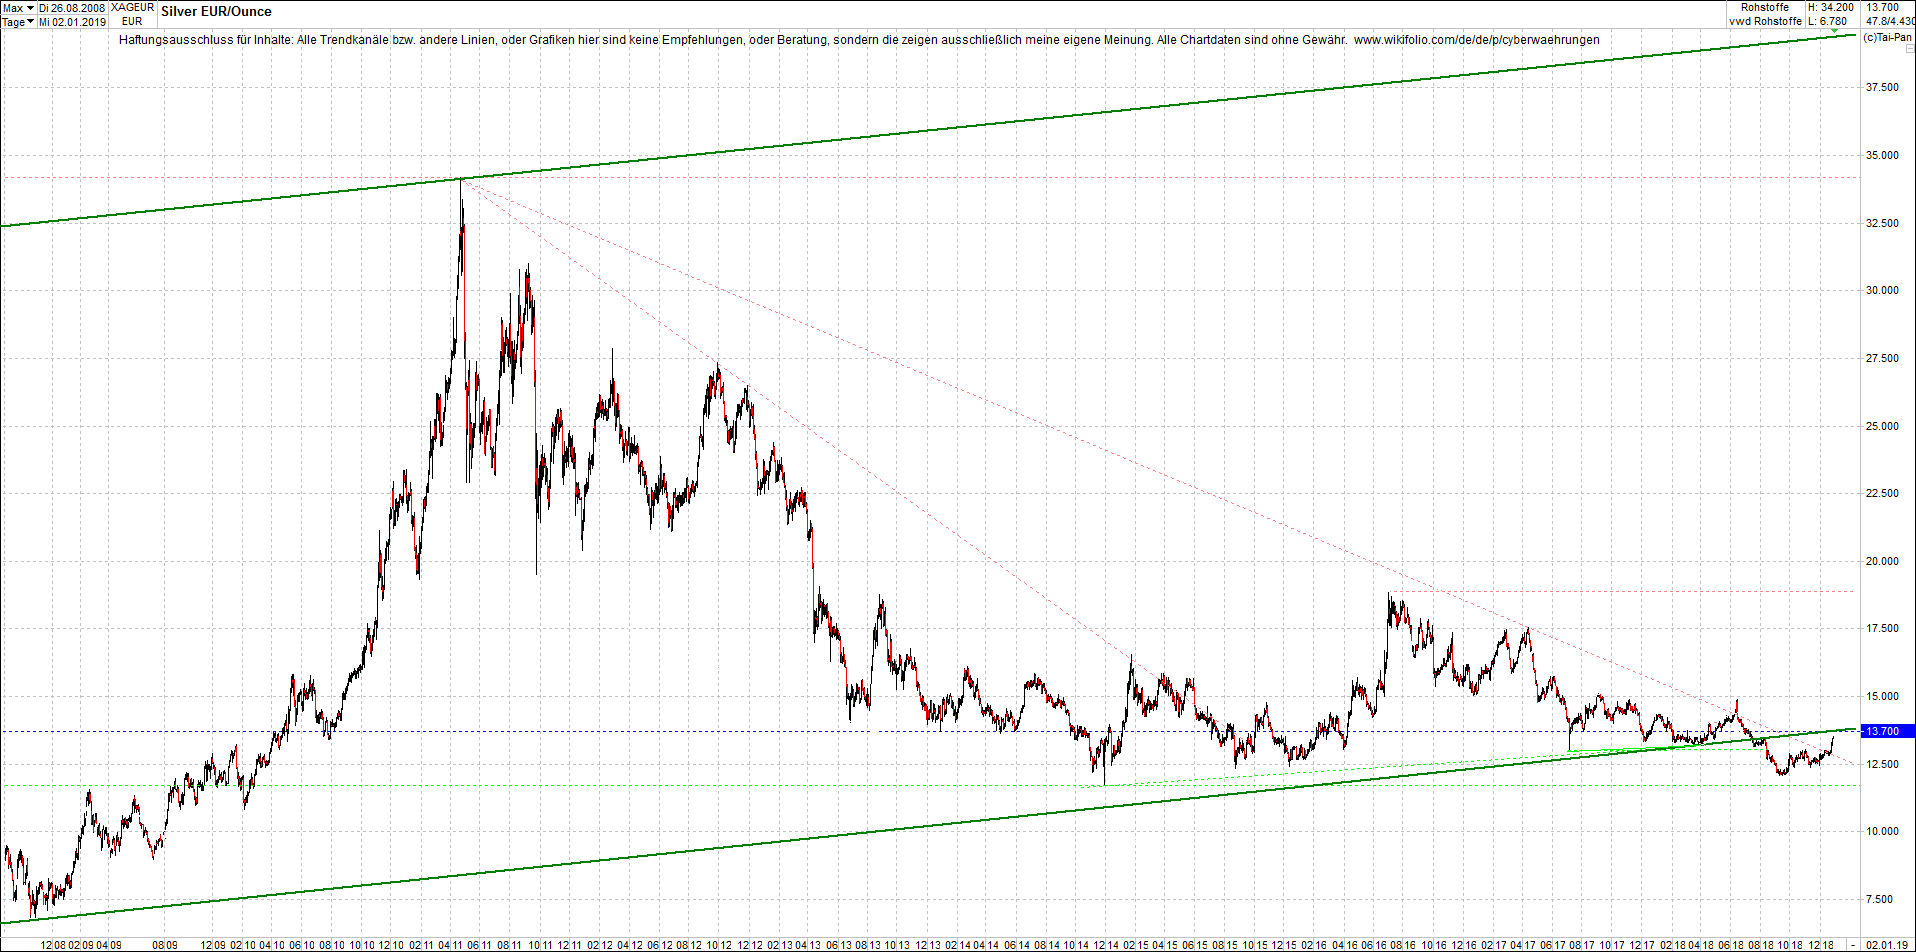Click the L: 6.780 low value
1916x952 pixels.
click(1827, 21)
